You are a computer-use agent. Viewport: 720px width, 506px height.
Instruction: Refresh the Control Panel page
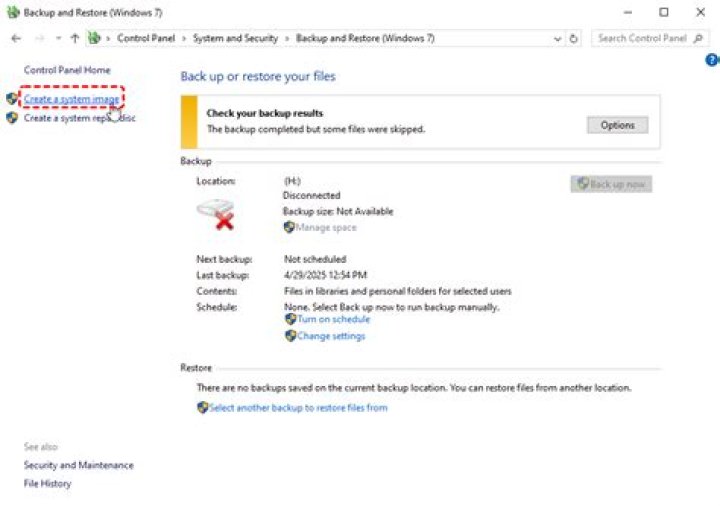573,39
